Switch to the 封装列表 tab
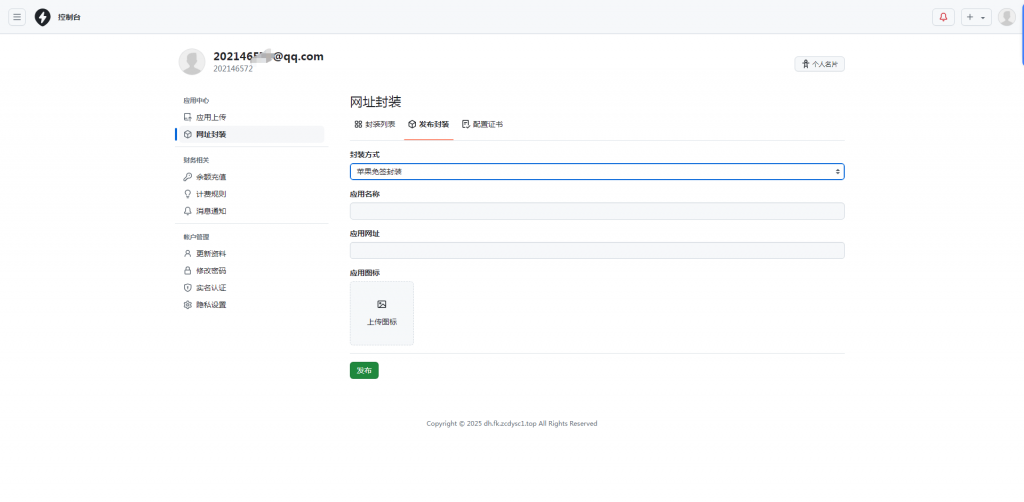 [375, 124]
